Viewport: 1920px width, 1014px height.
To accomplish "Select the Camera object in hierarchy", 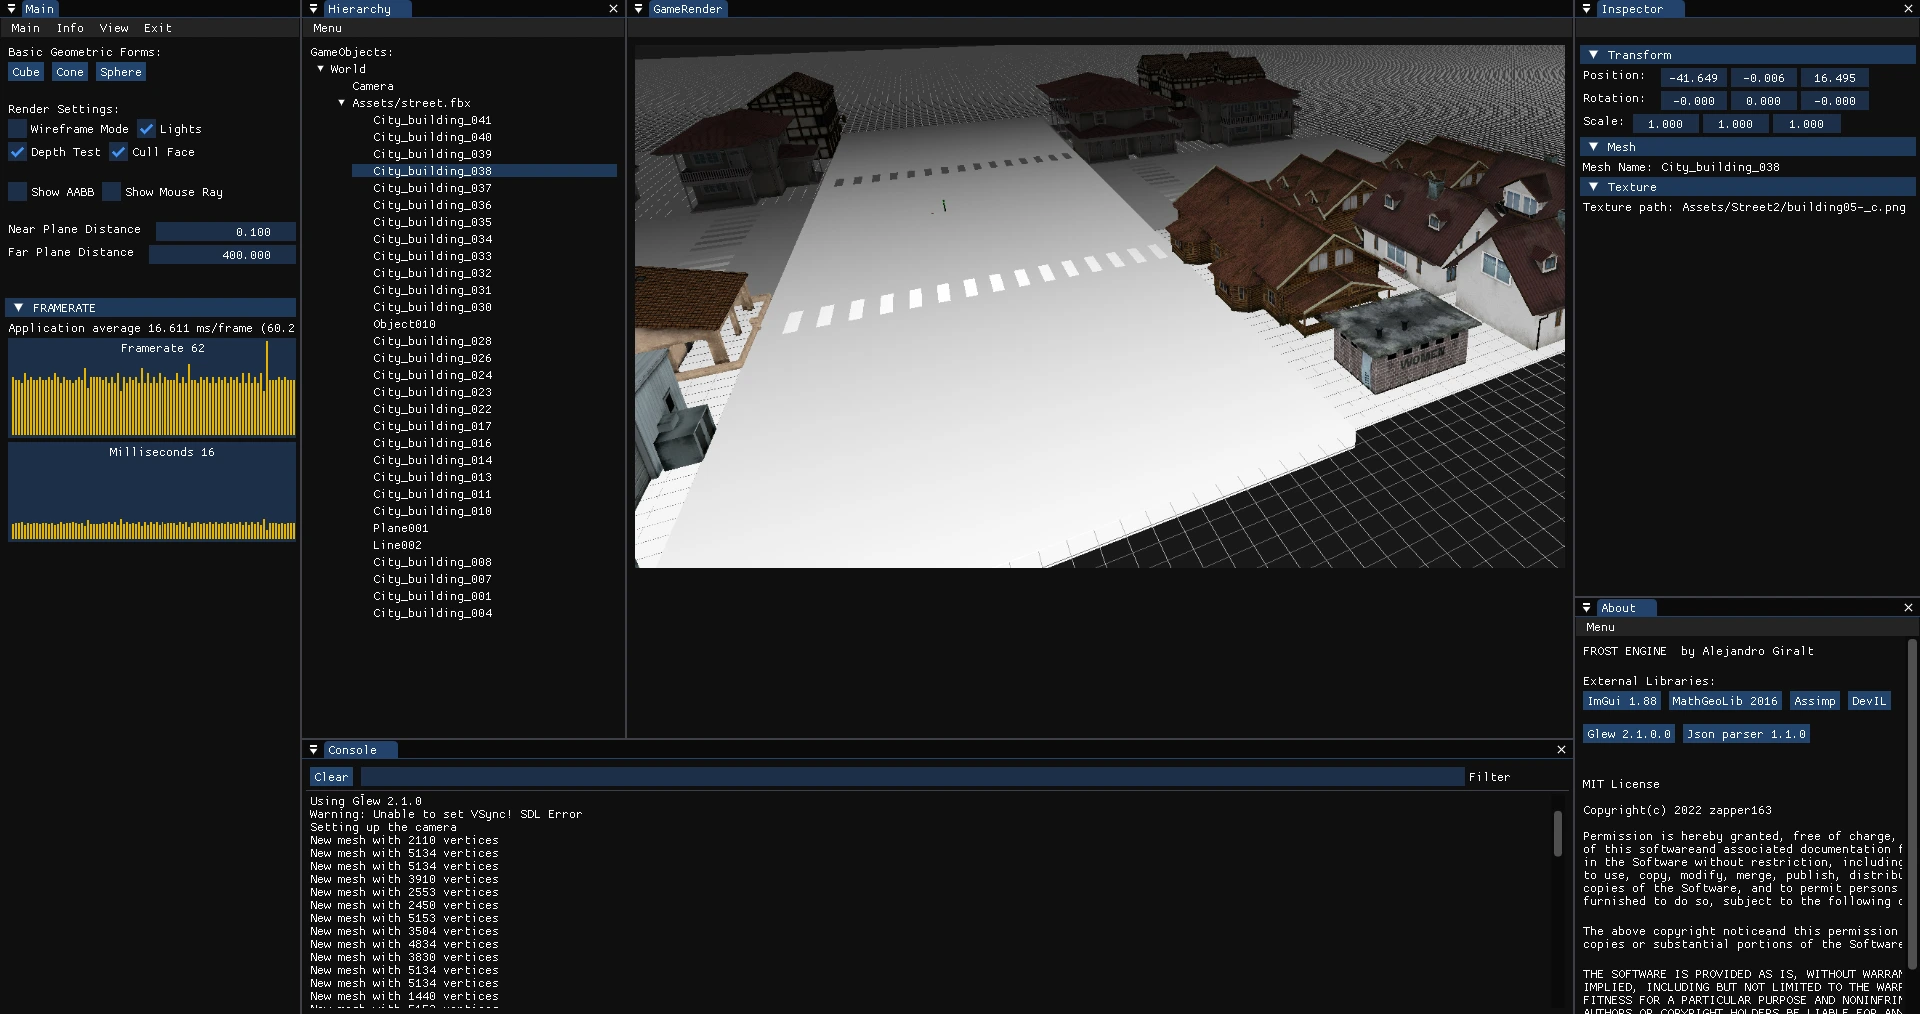I will [373, 86].
